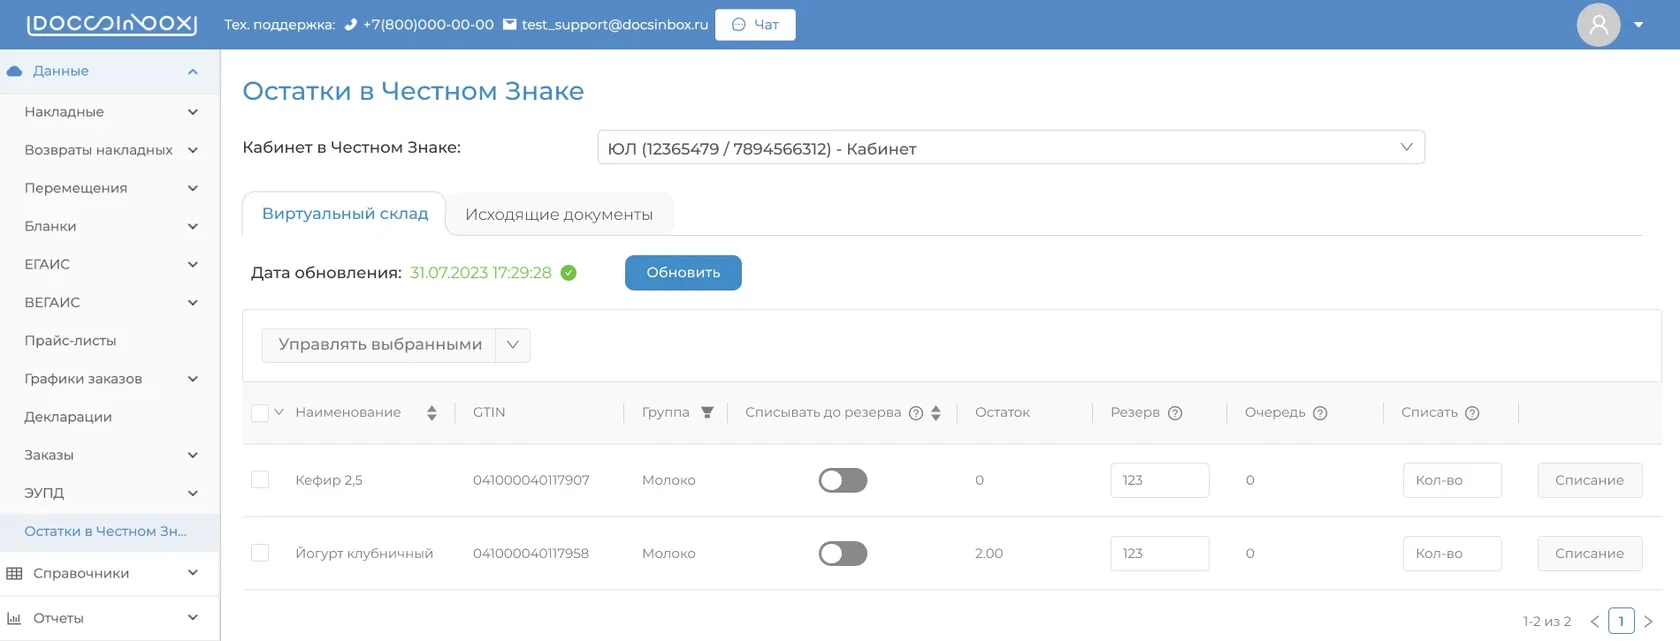Expand Возвраты накладных in the sidebar

coord(193,150)
